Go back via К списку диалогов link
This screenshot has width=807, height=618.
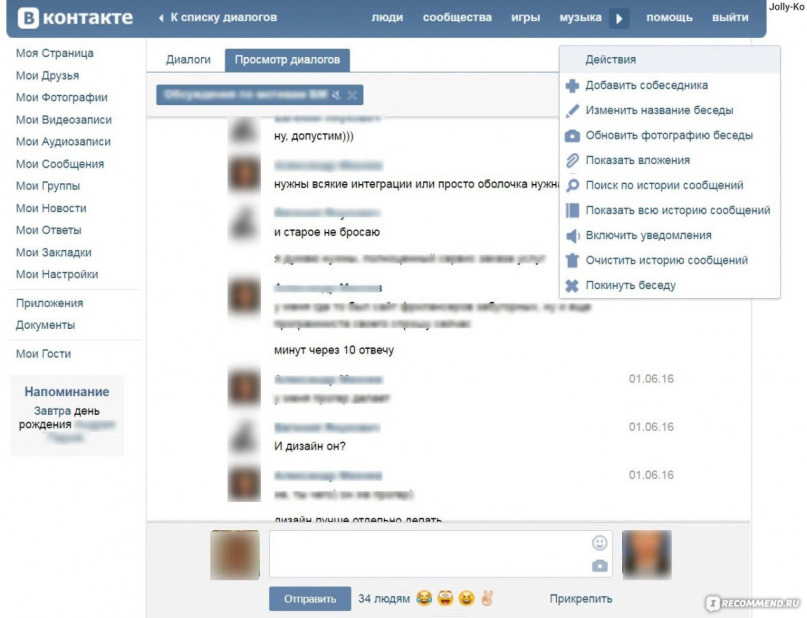[218, 17]
